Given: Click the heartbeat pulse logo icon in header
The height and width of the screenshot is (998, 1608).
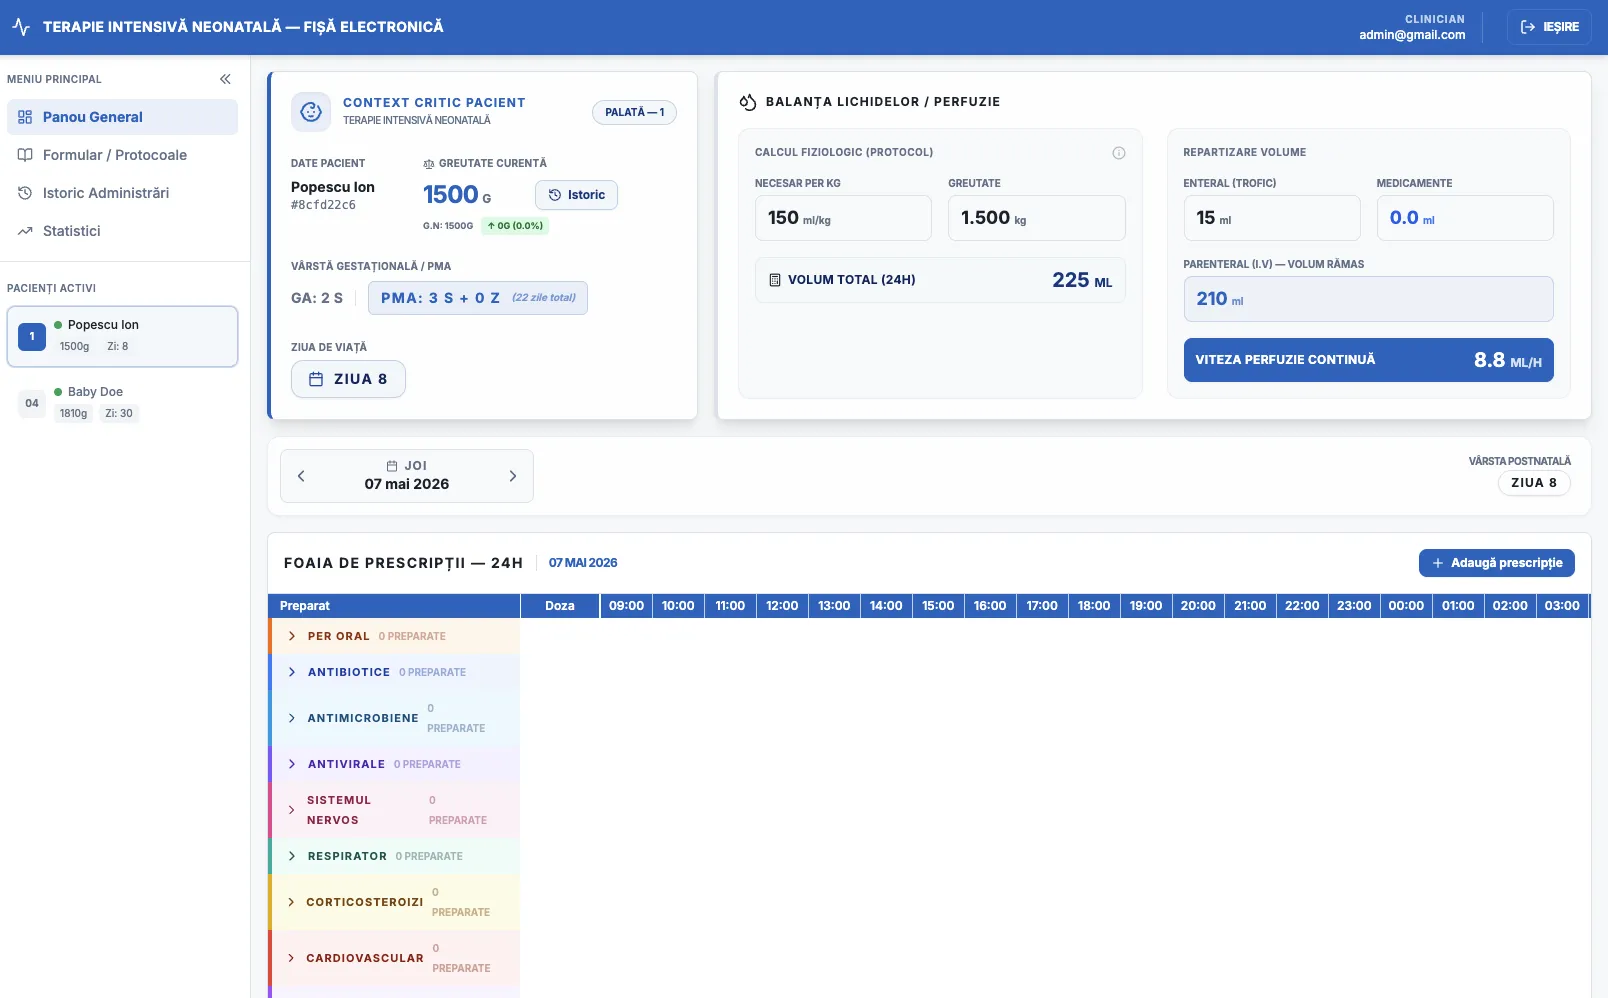Looking at the screenshot, I should (x=21, y=27).
